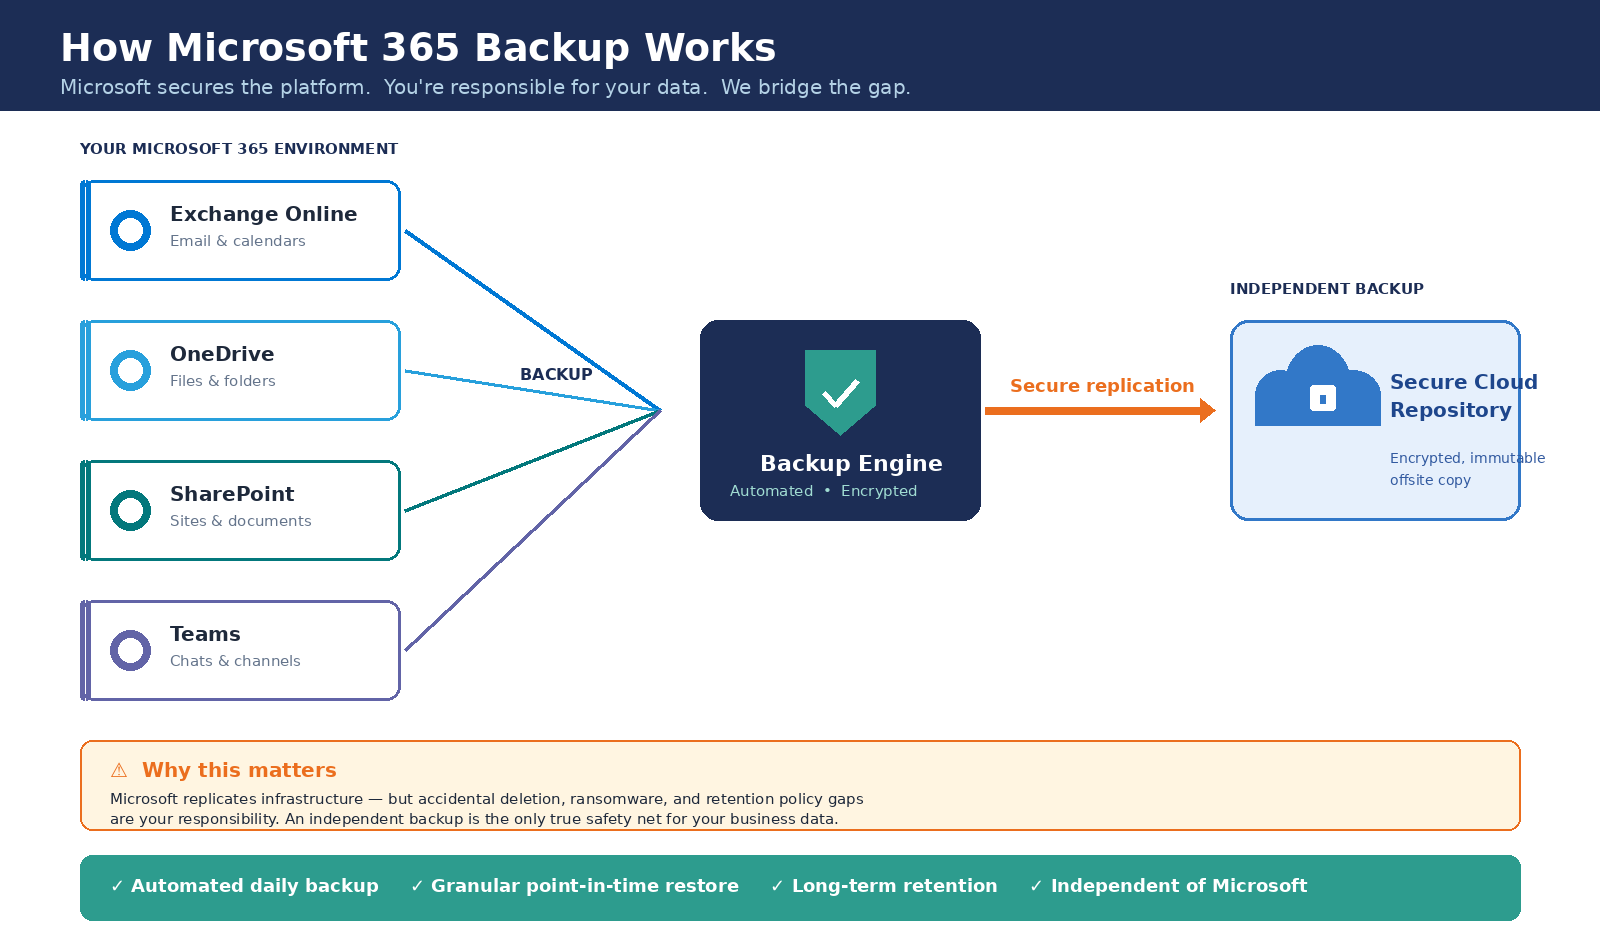1600x950 pixels.
Task: Click the orange Secure replication arrow
Action: [1098, 411]
